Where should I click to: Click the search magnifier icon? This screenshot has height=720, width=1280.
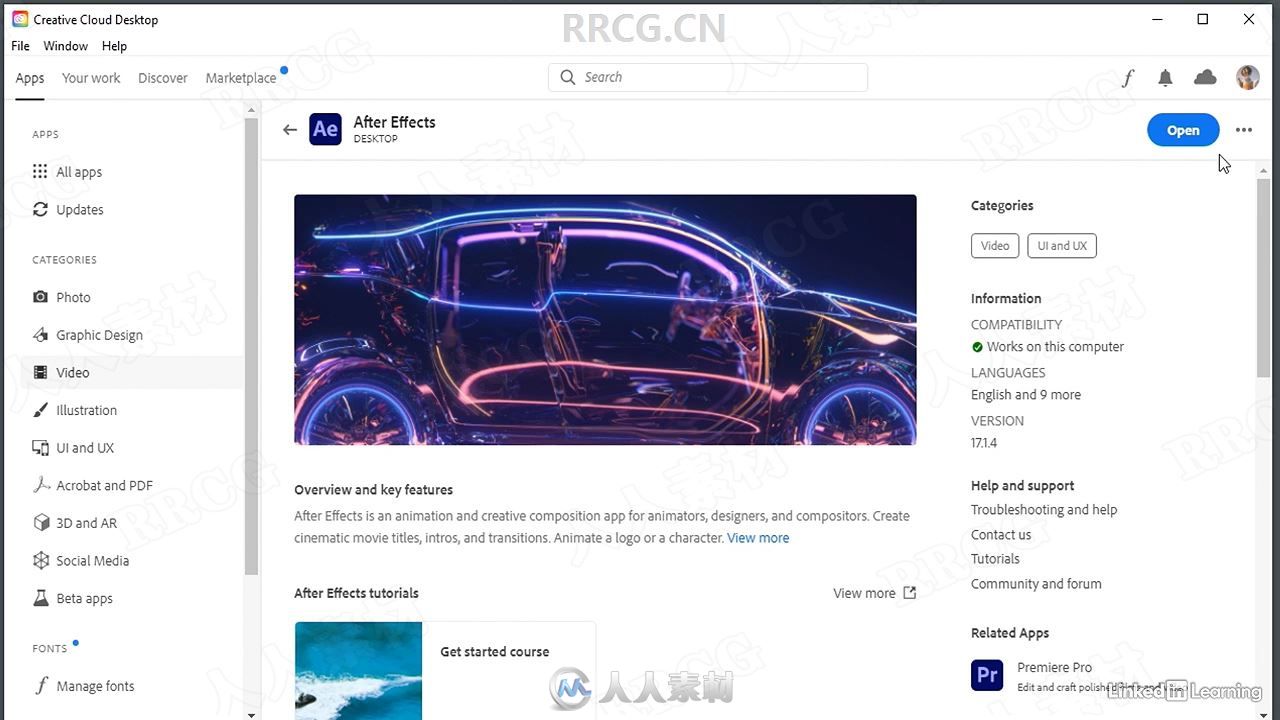(568, 77)
